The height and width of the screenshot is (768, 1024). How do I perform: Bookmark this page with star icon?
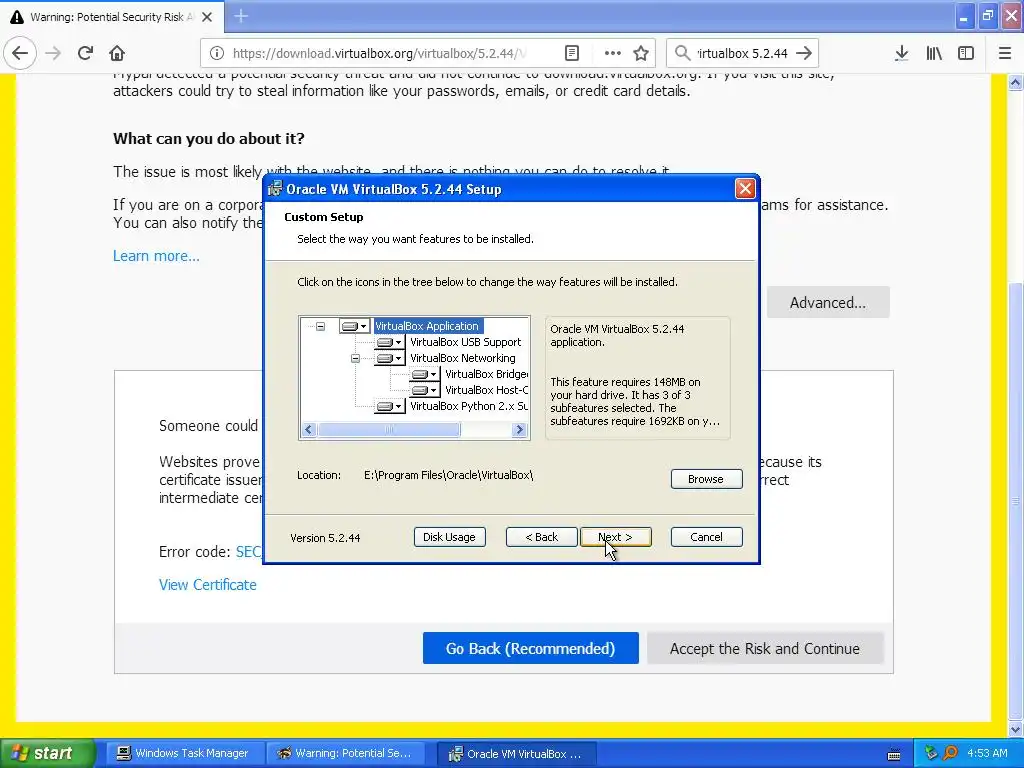(x=641, y=53)
